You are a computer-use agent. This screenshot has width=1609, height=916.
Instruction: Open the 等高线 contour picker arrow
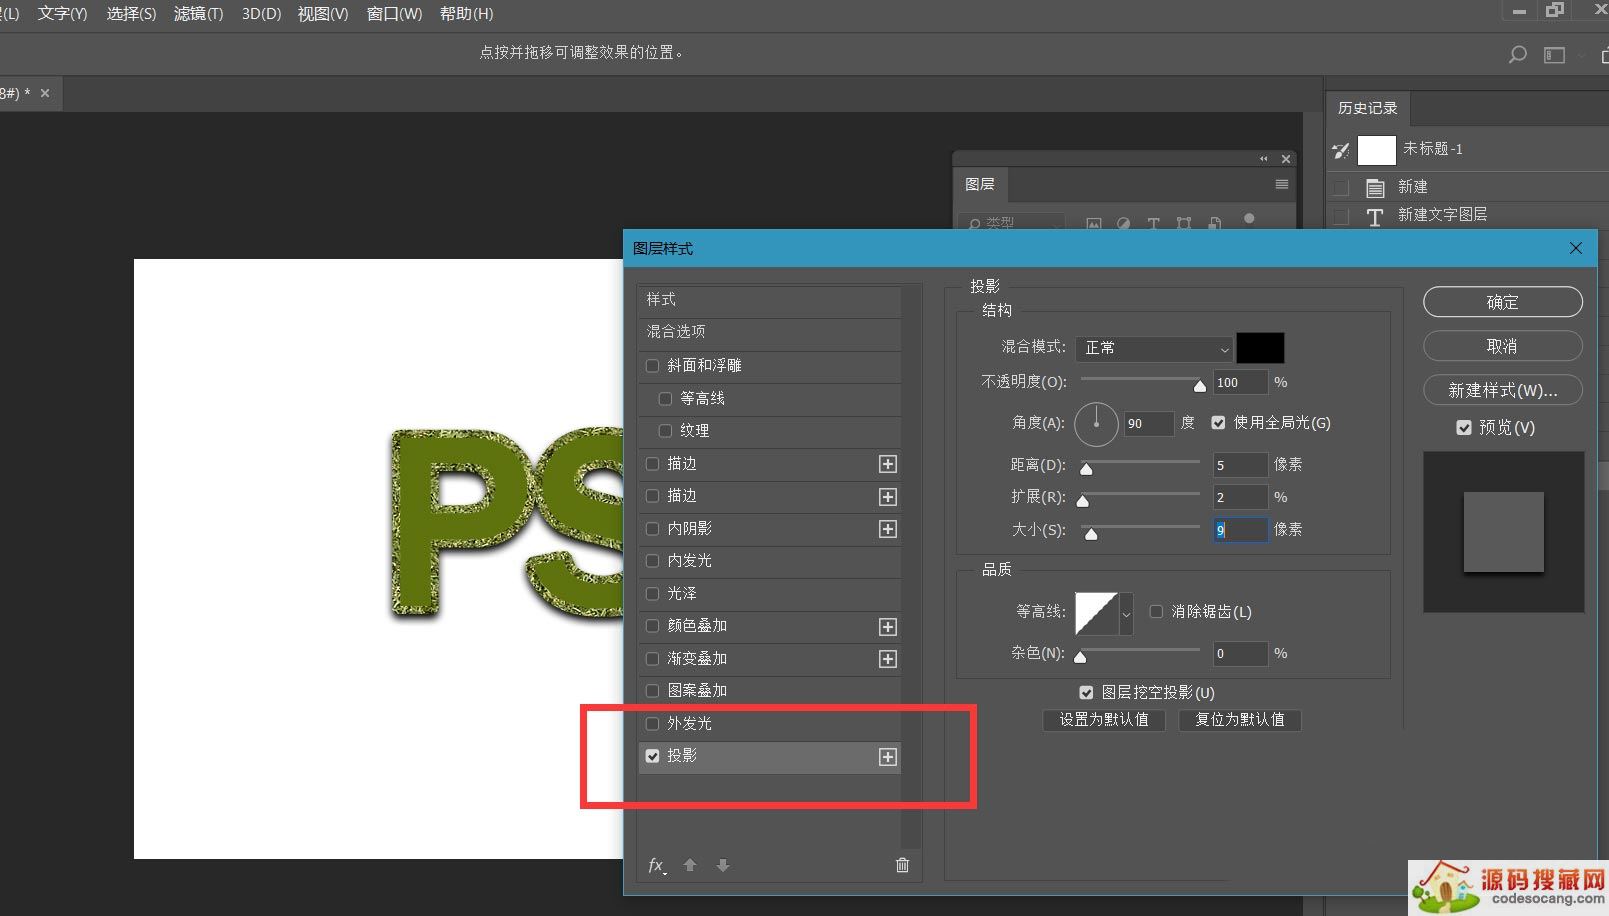[1126, 614]
